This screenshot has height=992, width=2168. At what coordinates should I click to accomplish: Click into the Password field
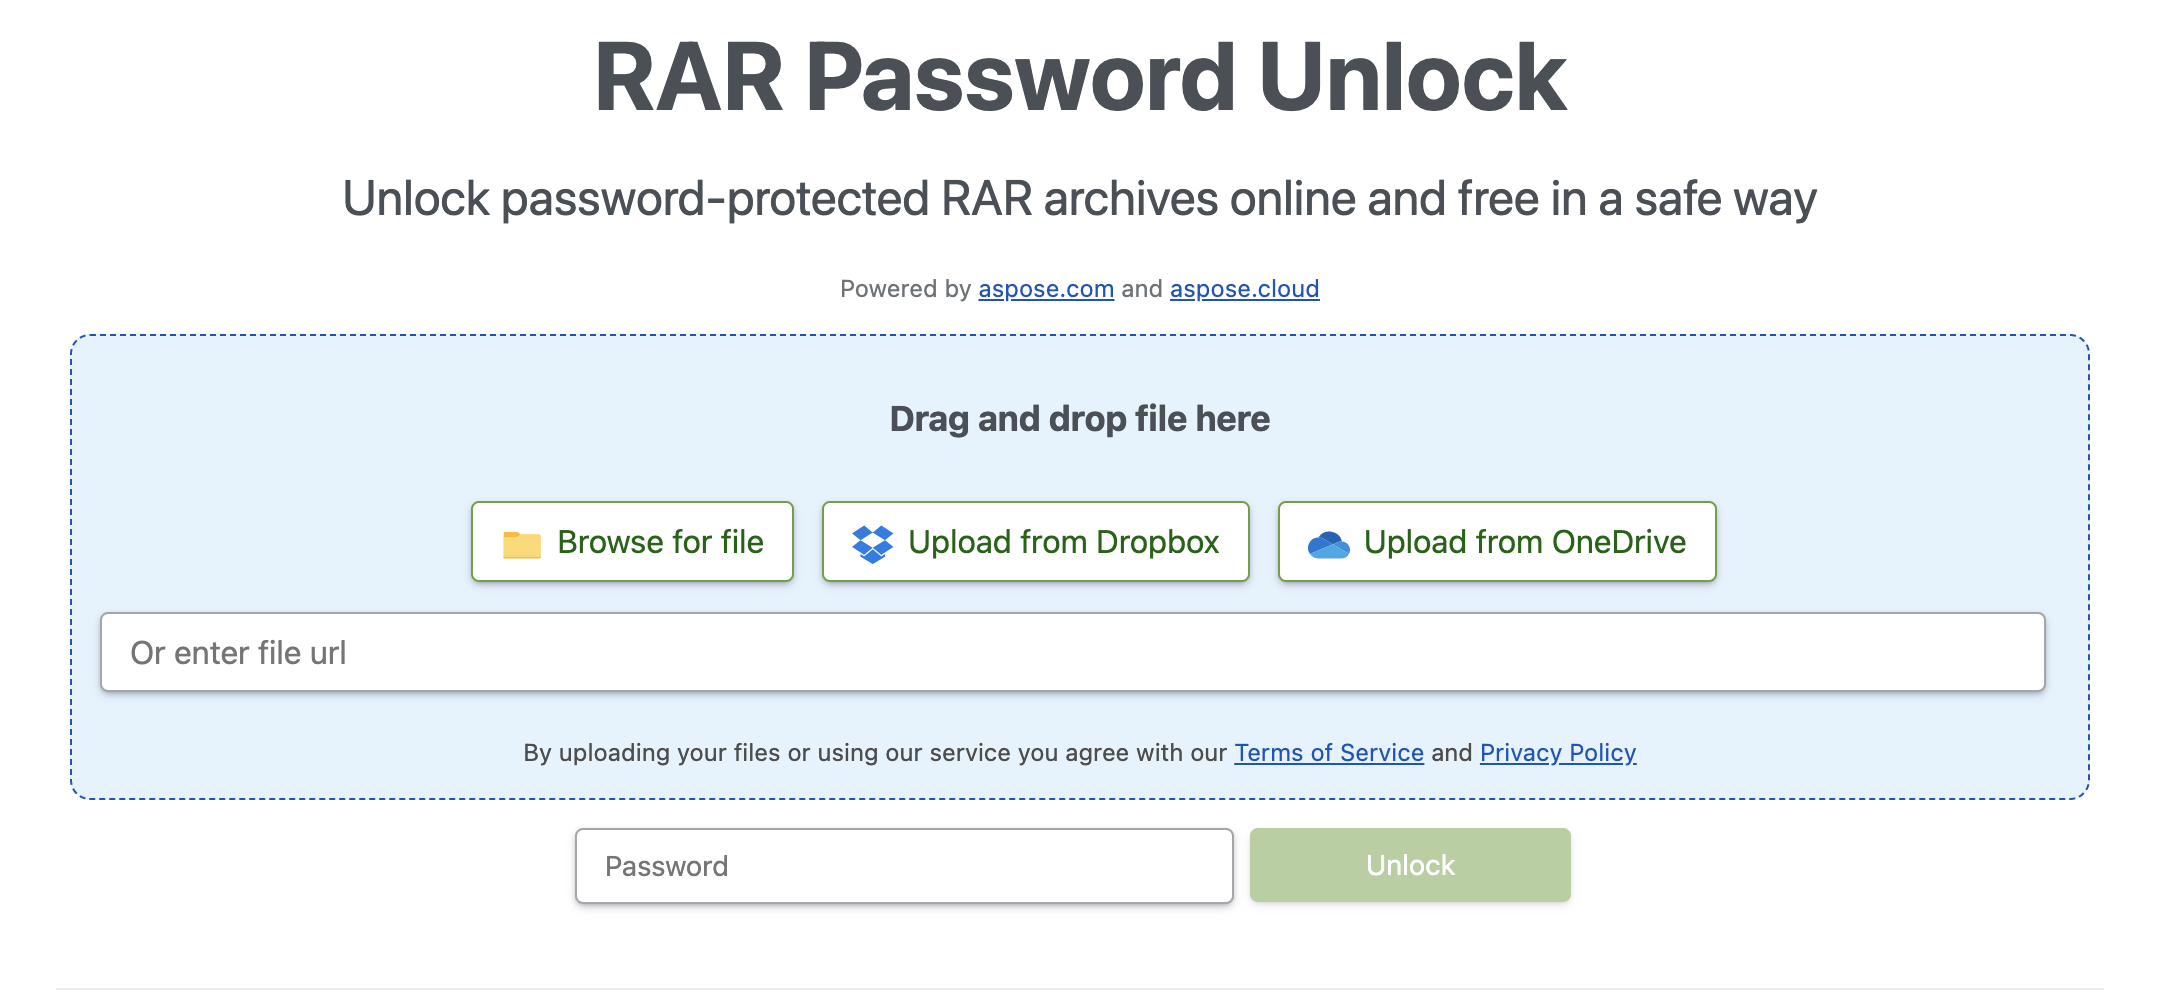tap(903, 866)
